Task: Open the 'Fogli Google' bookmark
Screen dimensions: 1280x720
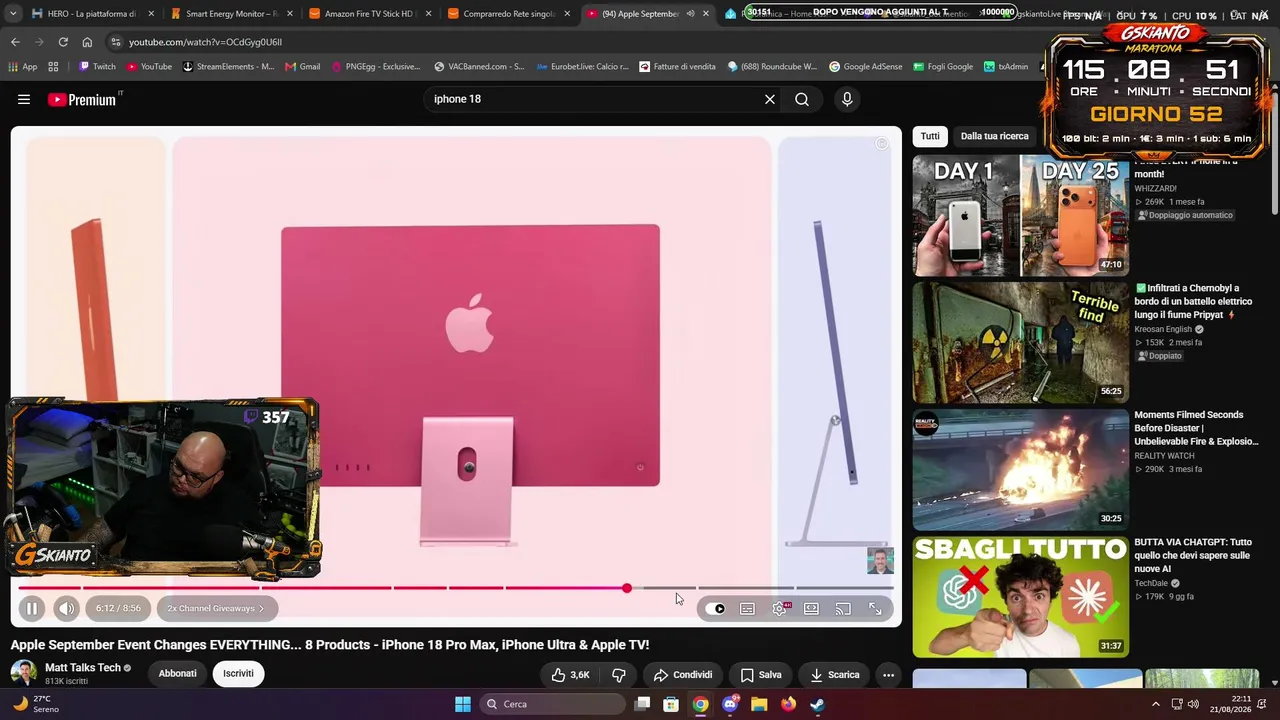Action: tap(943, 67)
